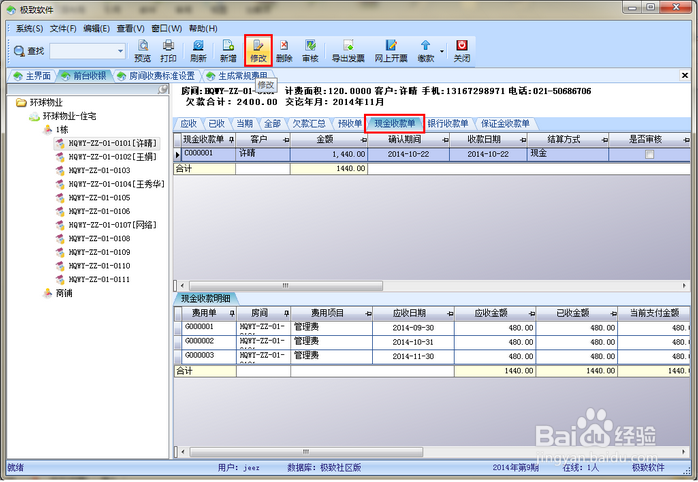The image size is (698, 482).
Task: Select the 预收单 sub-tab
Action: pyautogui.click(x=349, y=123)
